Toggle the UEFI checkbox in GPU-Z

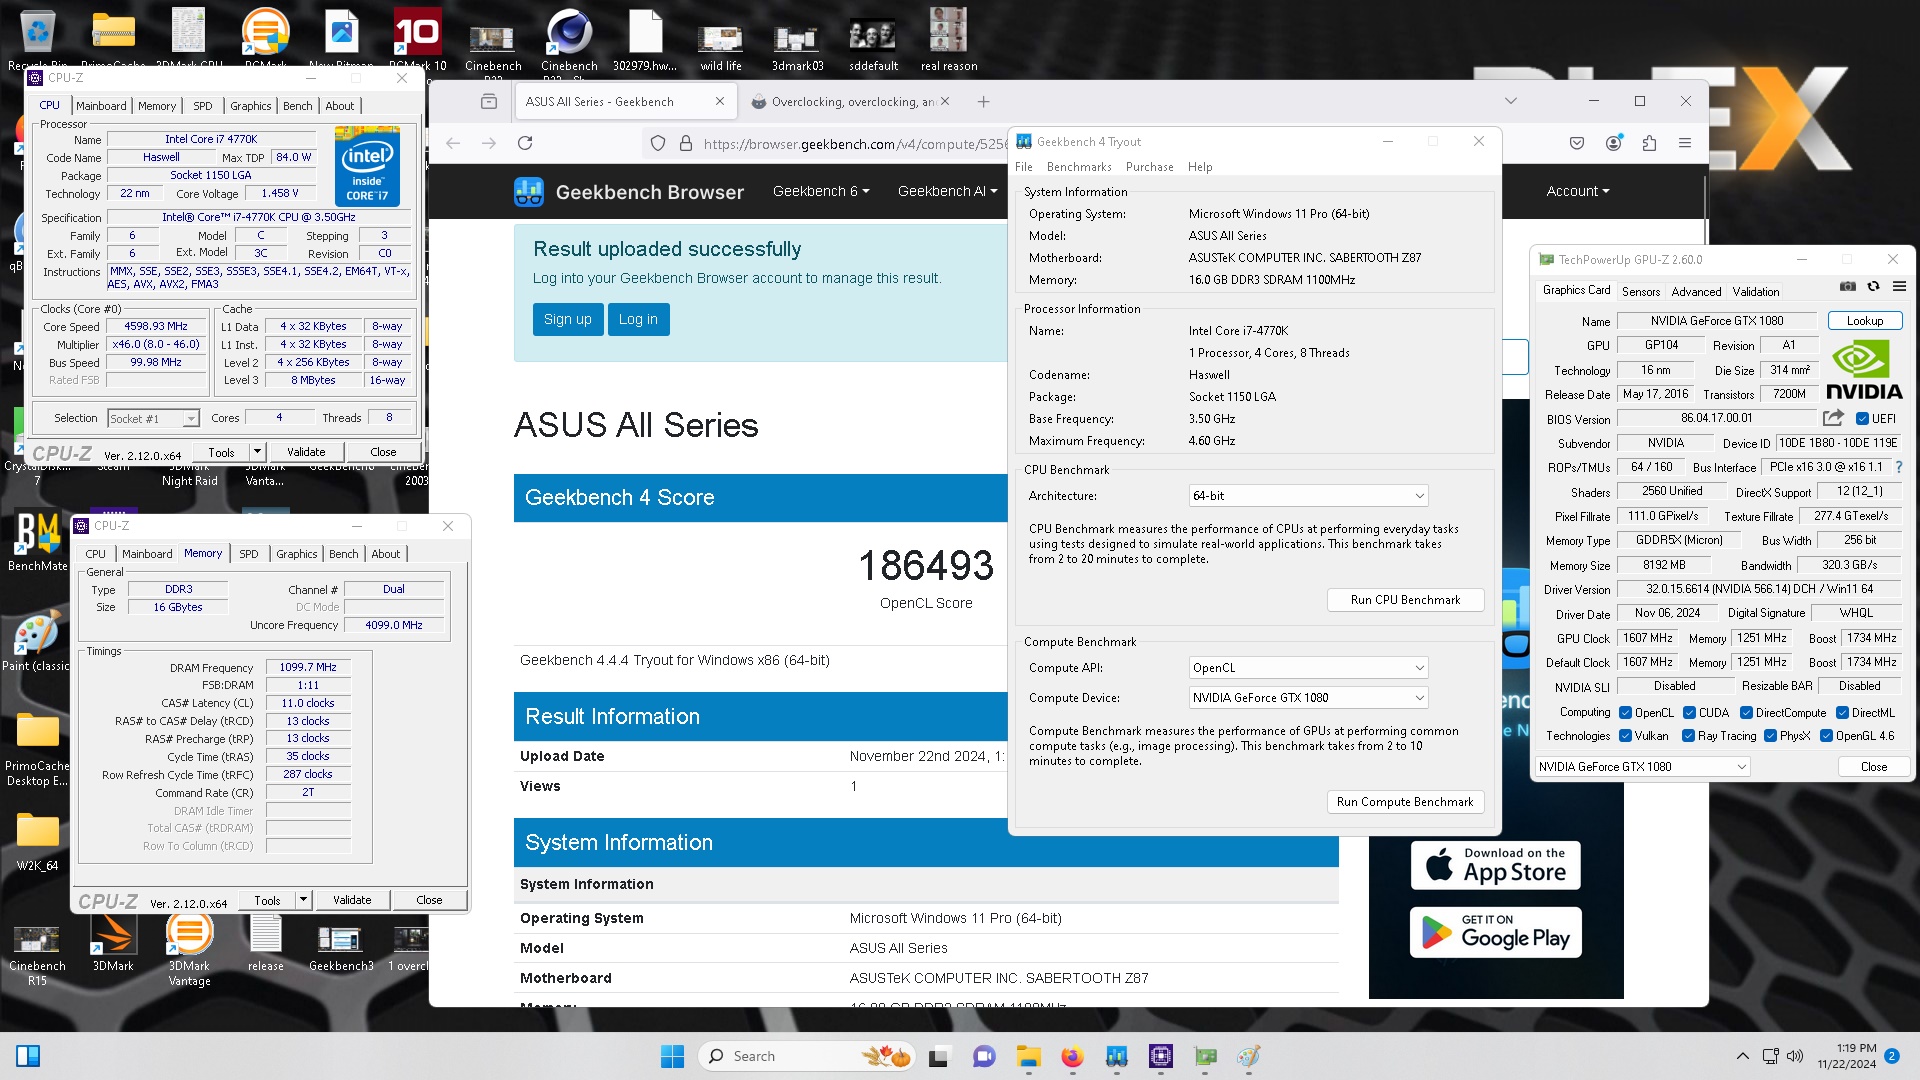1862,419
